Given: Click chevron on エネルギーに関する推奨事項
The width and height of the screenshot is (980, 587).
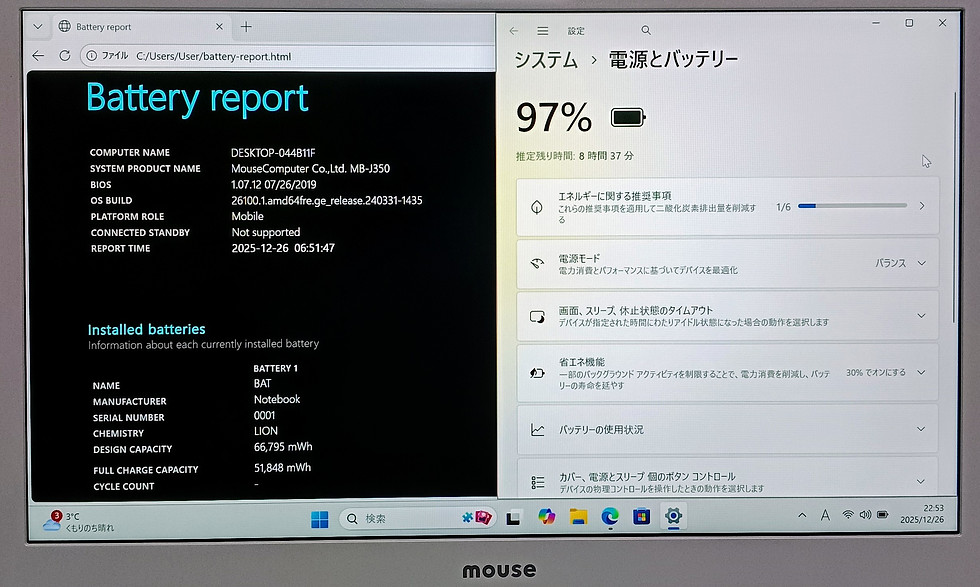Looking at the screenshot, I should 922,206.
